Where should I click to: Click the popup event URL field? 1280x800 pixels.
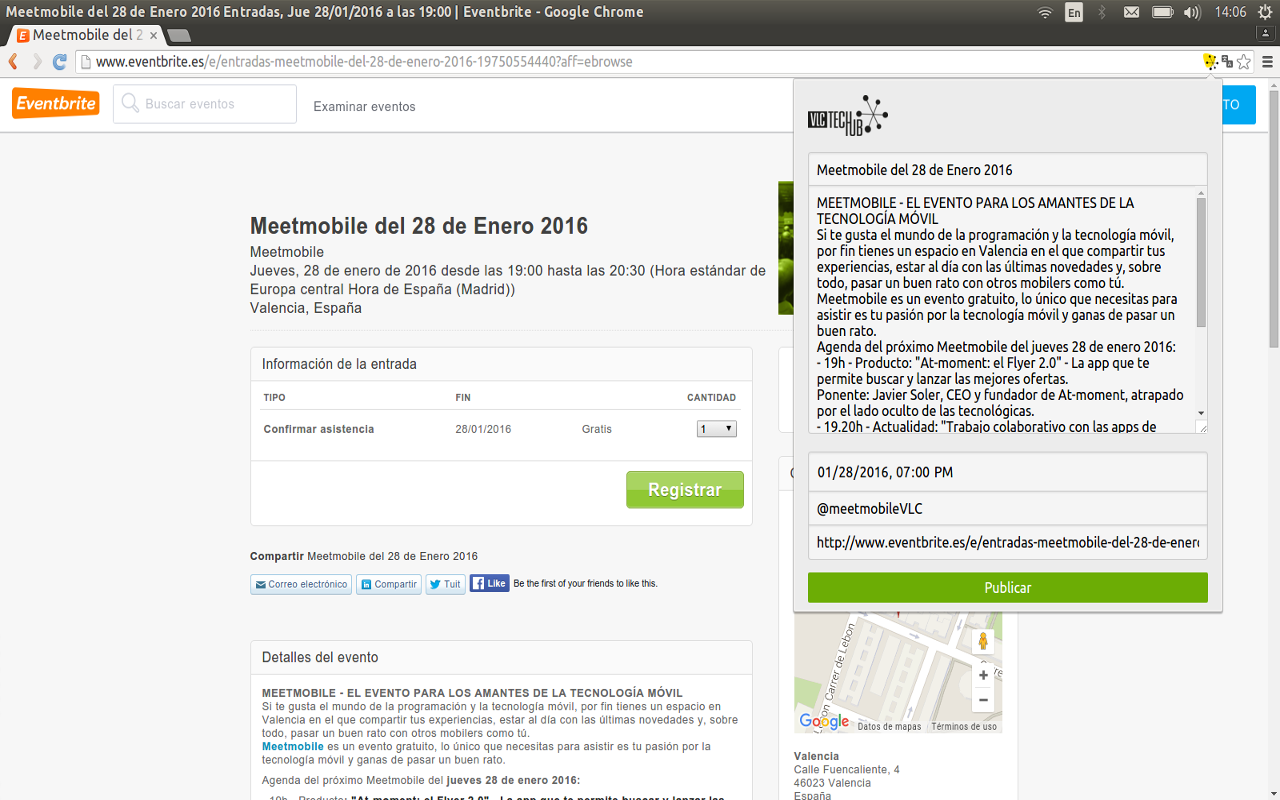click(1008, 543)
